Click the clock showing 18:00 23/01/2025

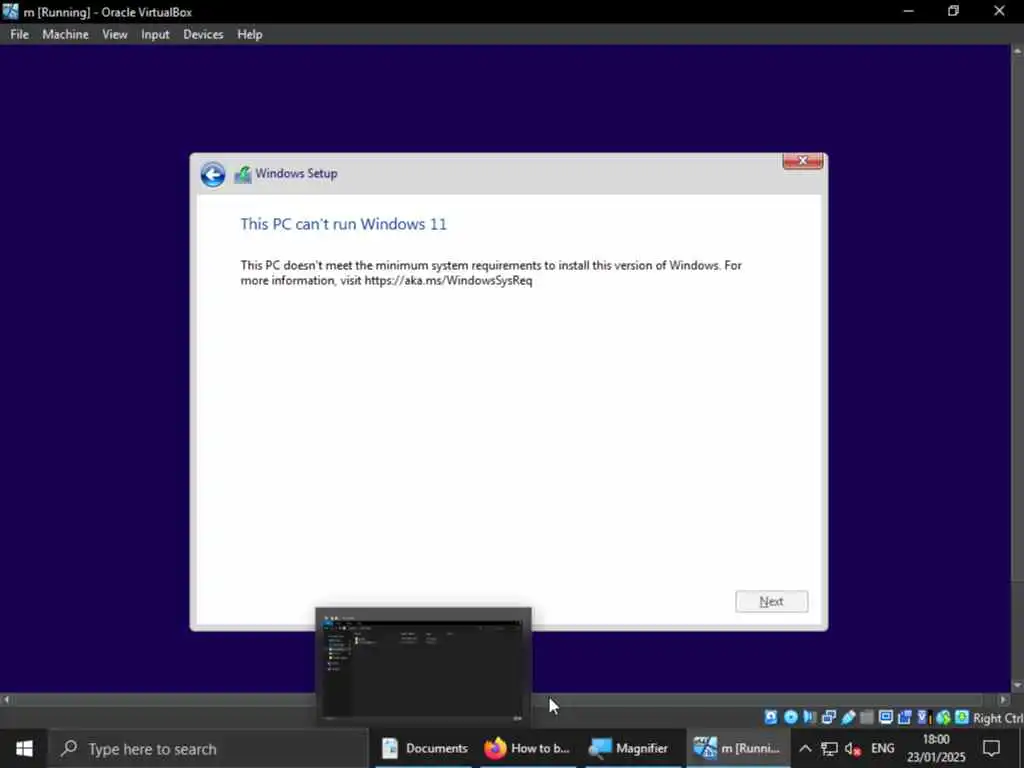pos(936,748)
